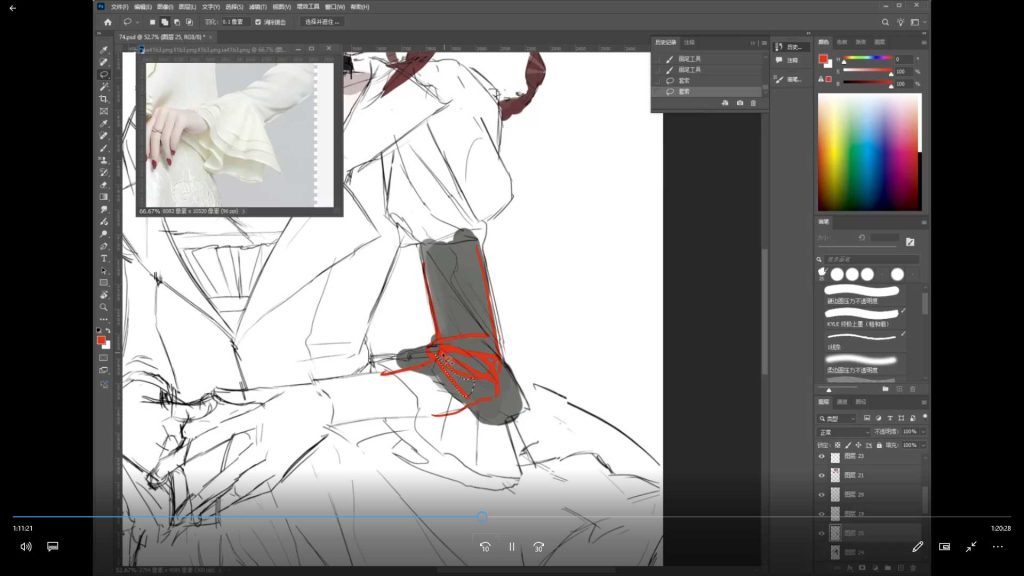Filter layers by adjustment layer icon
Screen dimensions: 1024x576
[878, 418]
